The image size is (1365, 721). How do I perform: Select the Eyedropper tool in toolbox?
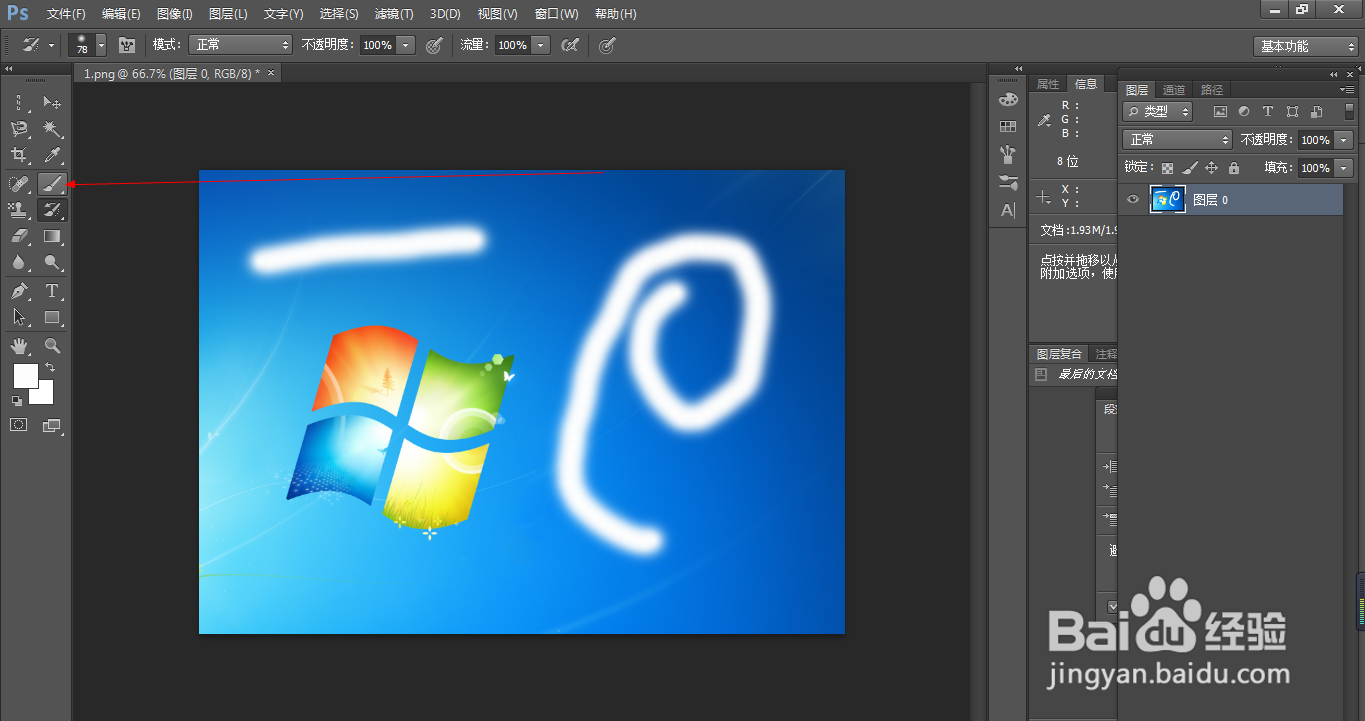pos(52,155)
